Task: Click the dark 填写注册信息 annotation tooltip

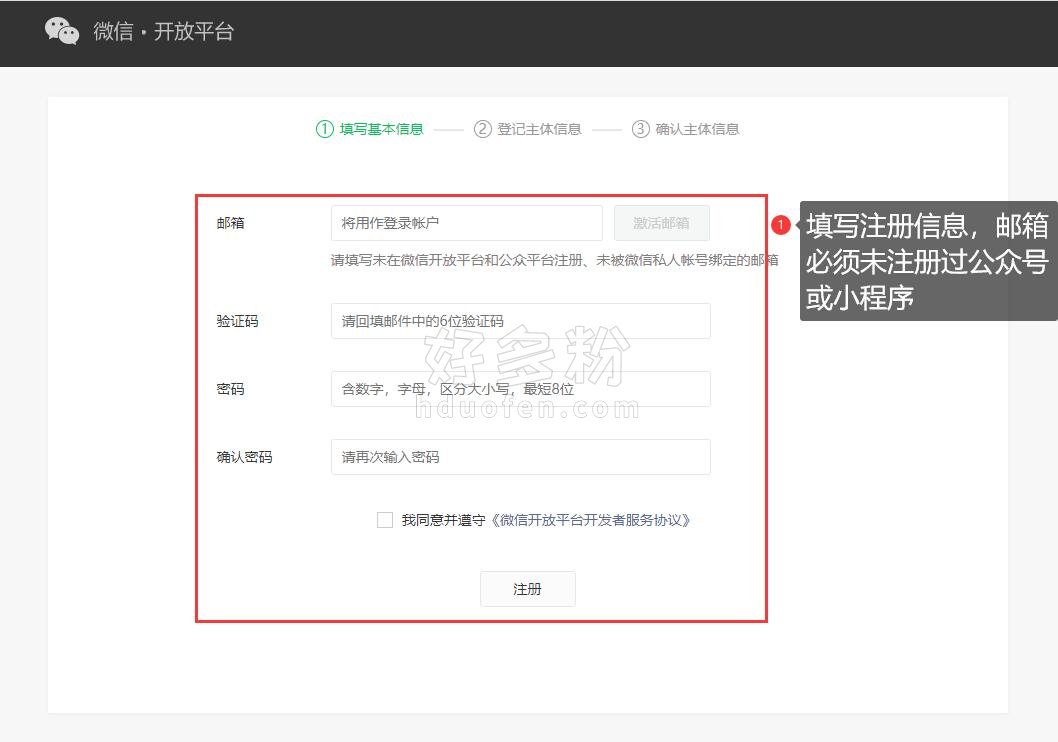Action: (927, 261)
